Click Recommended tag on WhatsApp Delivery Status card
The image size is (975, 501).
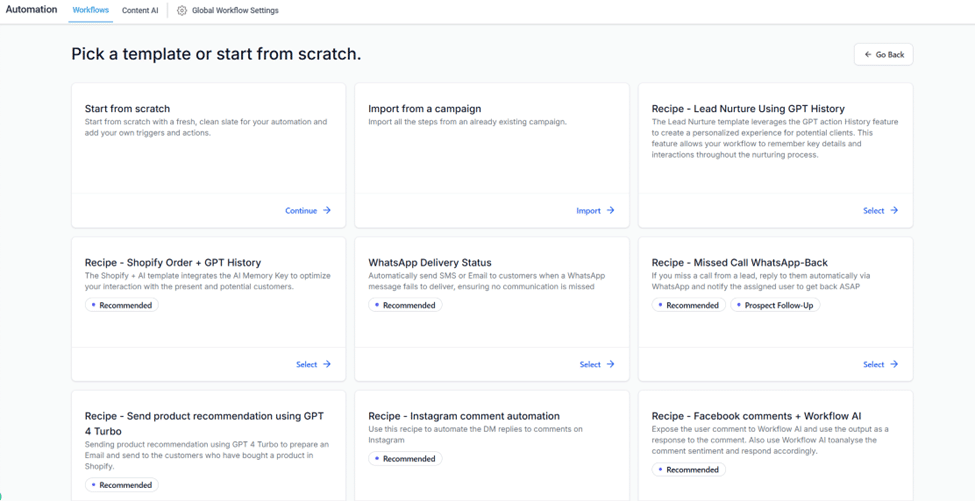[x=405, y=305]
